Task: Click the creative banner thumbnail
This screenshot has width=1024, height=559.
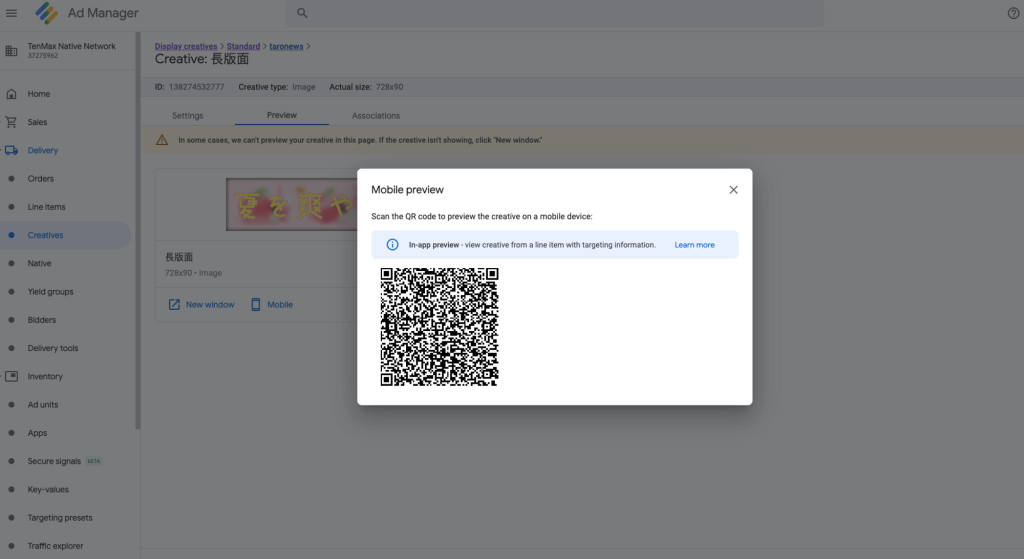Action: pos(291,204)
